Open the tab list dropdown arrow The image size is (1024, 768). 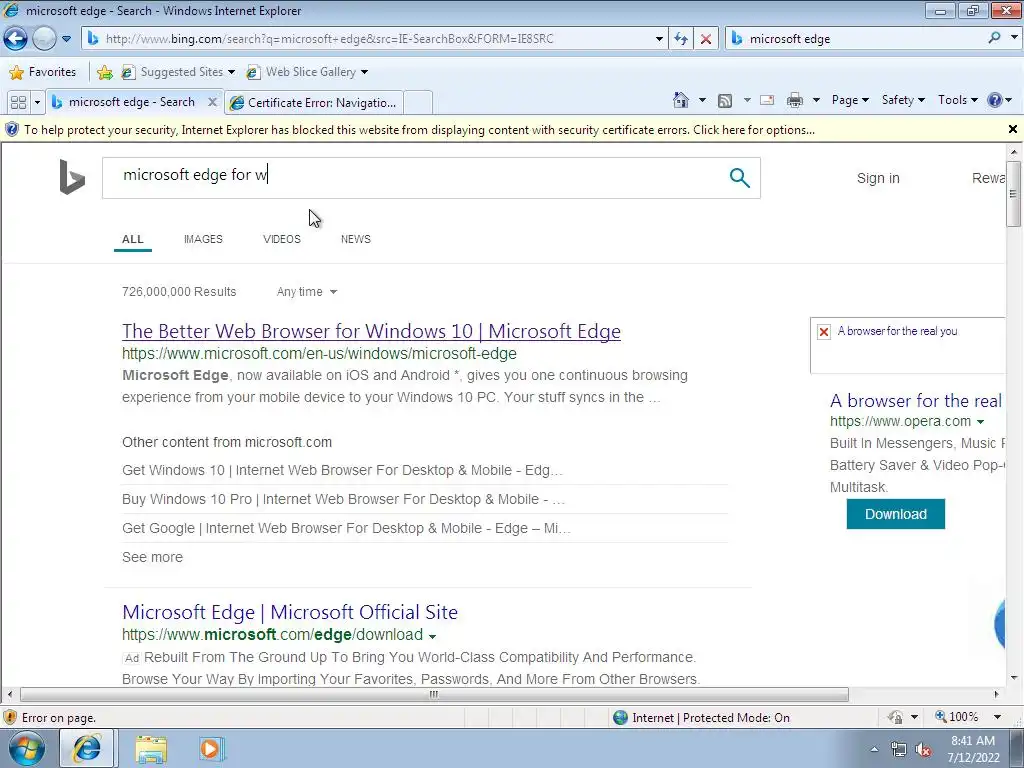point(37,103)
